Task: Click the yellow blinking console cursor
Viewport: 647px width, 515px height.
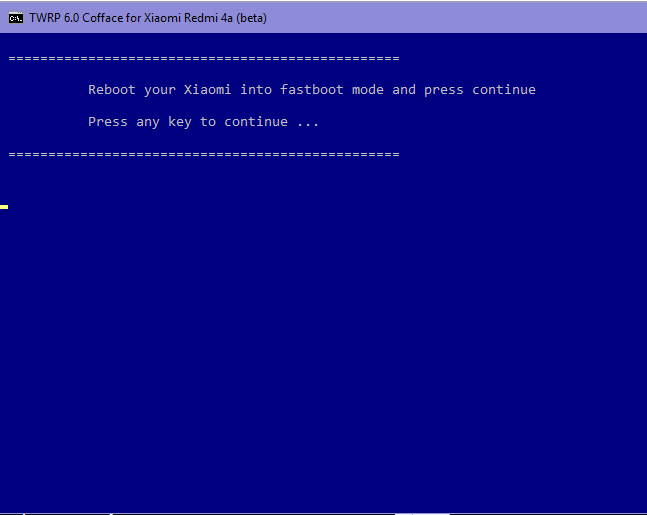Action: tap(4, 207)
